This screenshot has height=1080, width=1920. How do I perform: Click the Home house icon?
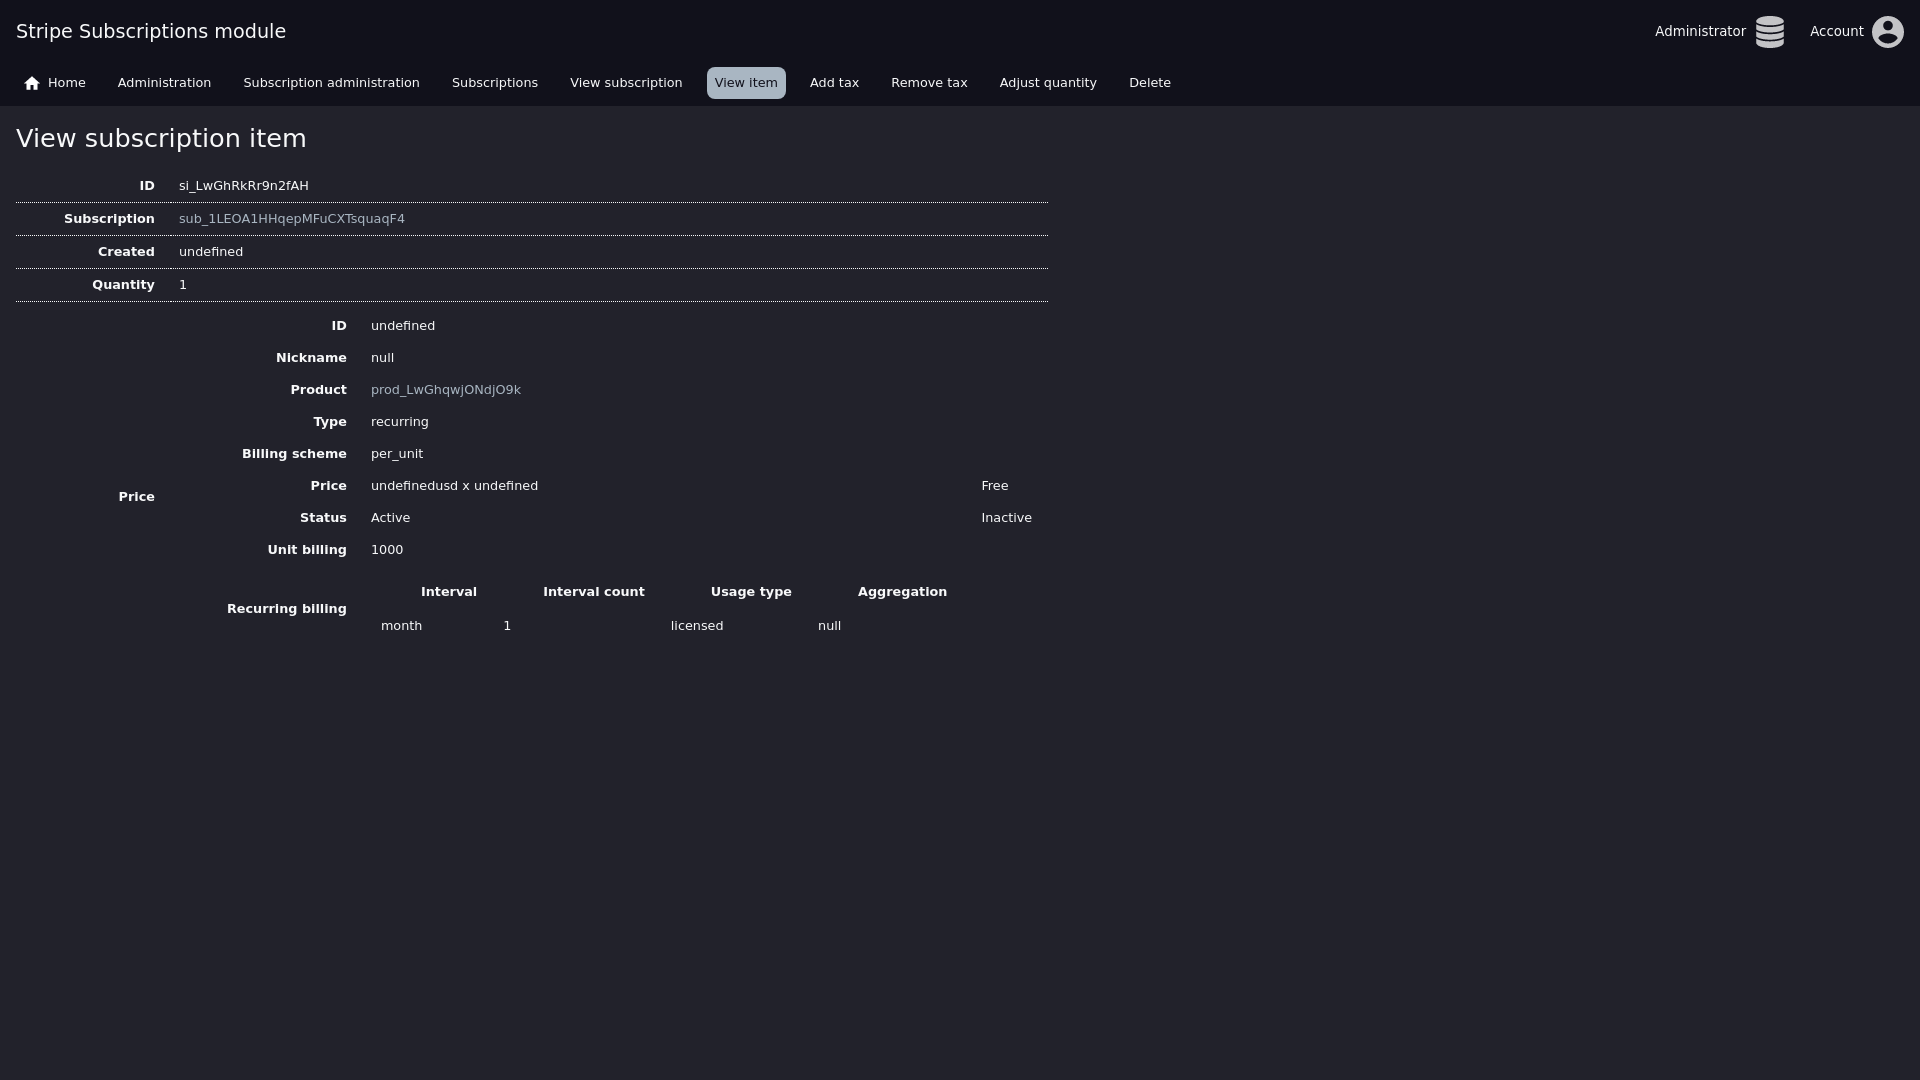[x=32, y=83]
